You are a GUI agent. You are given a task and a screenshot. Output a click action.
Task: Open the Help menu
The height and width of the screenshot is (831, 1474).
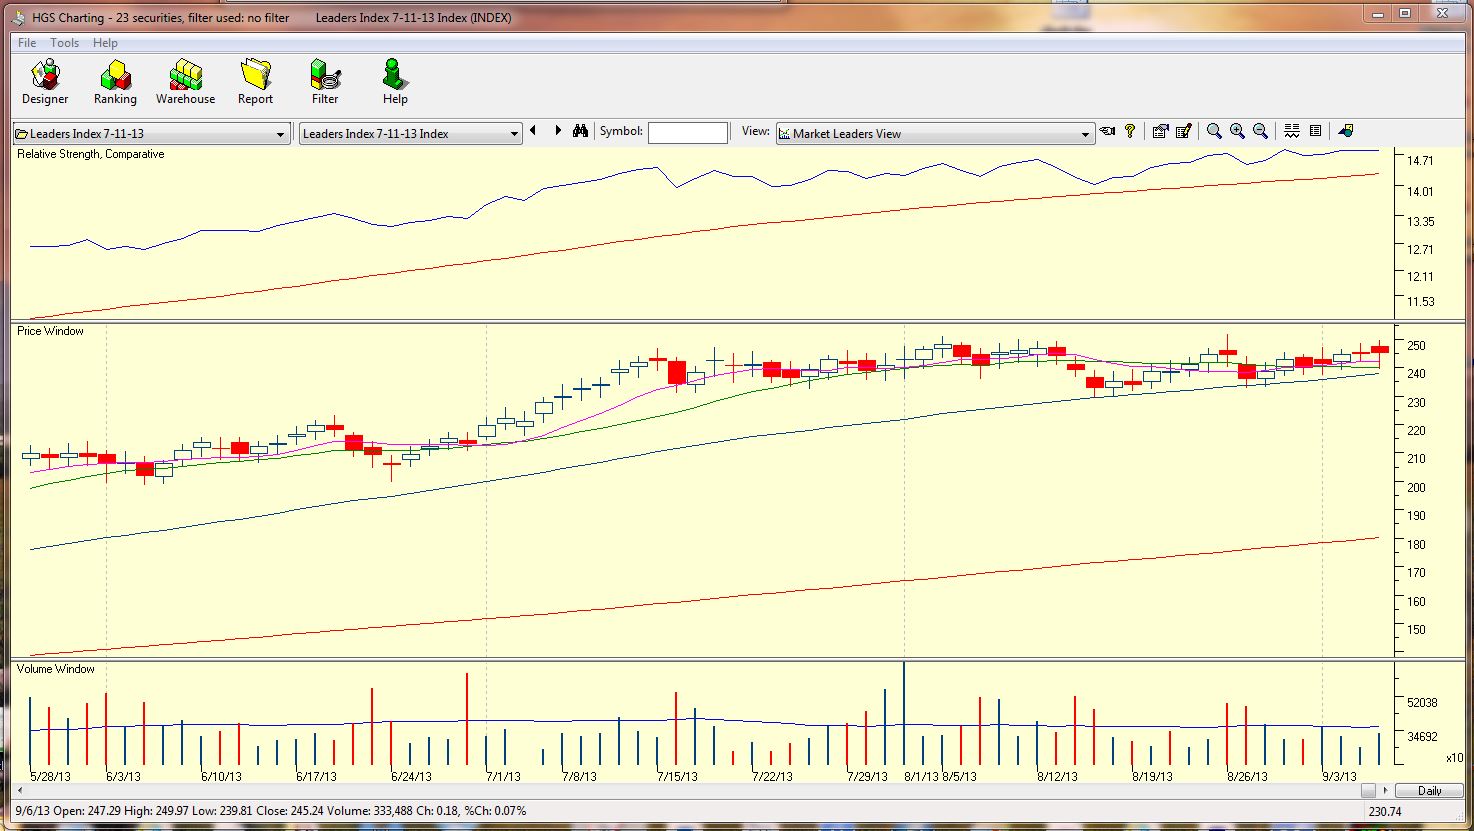point(105,43)
